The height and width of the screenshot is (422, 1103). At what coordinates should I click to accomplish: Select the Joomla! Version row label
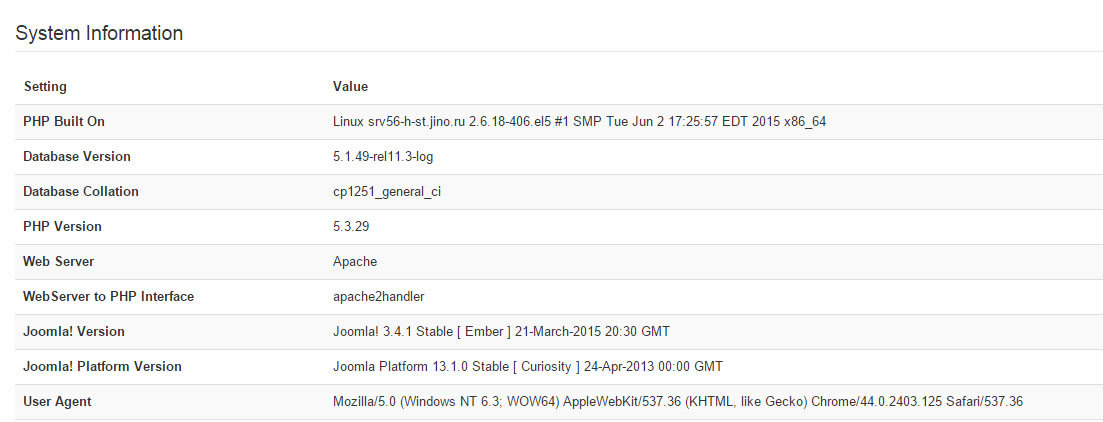tap(74, 332)
